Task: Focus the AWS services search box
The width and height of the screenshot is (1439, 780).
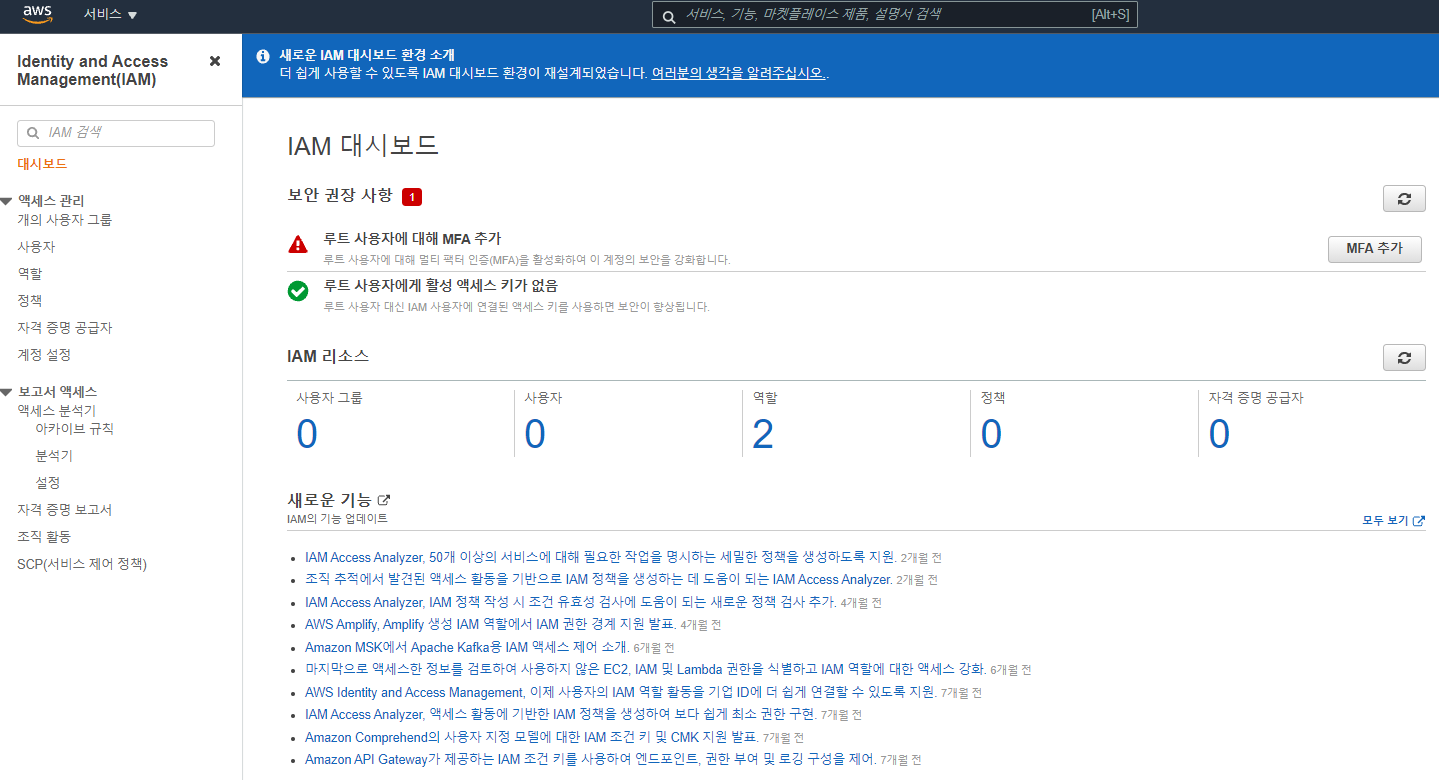Action: click(x=894, y=14)
